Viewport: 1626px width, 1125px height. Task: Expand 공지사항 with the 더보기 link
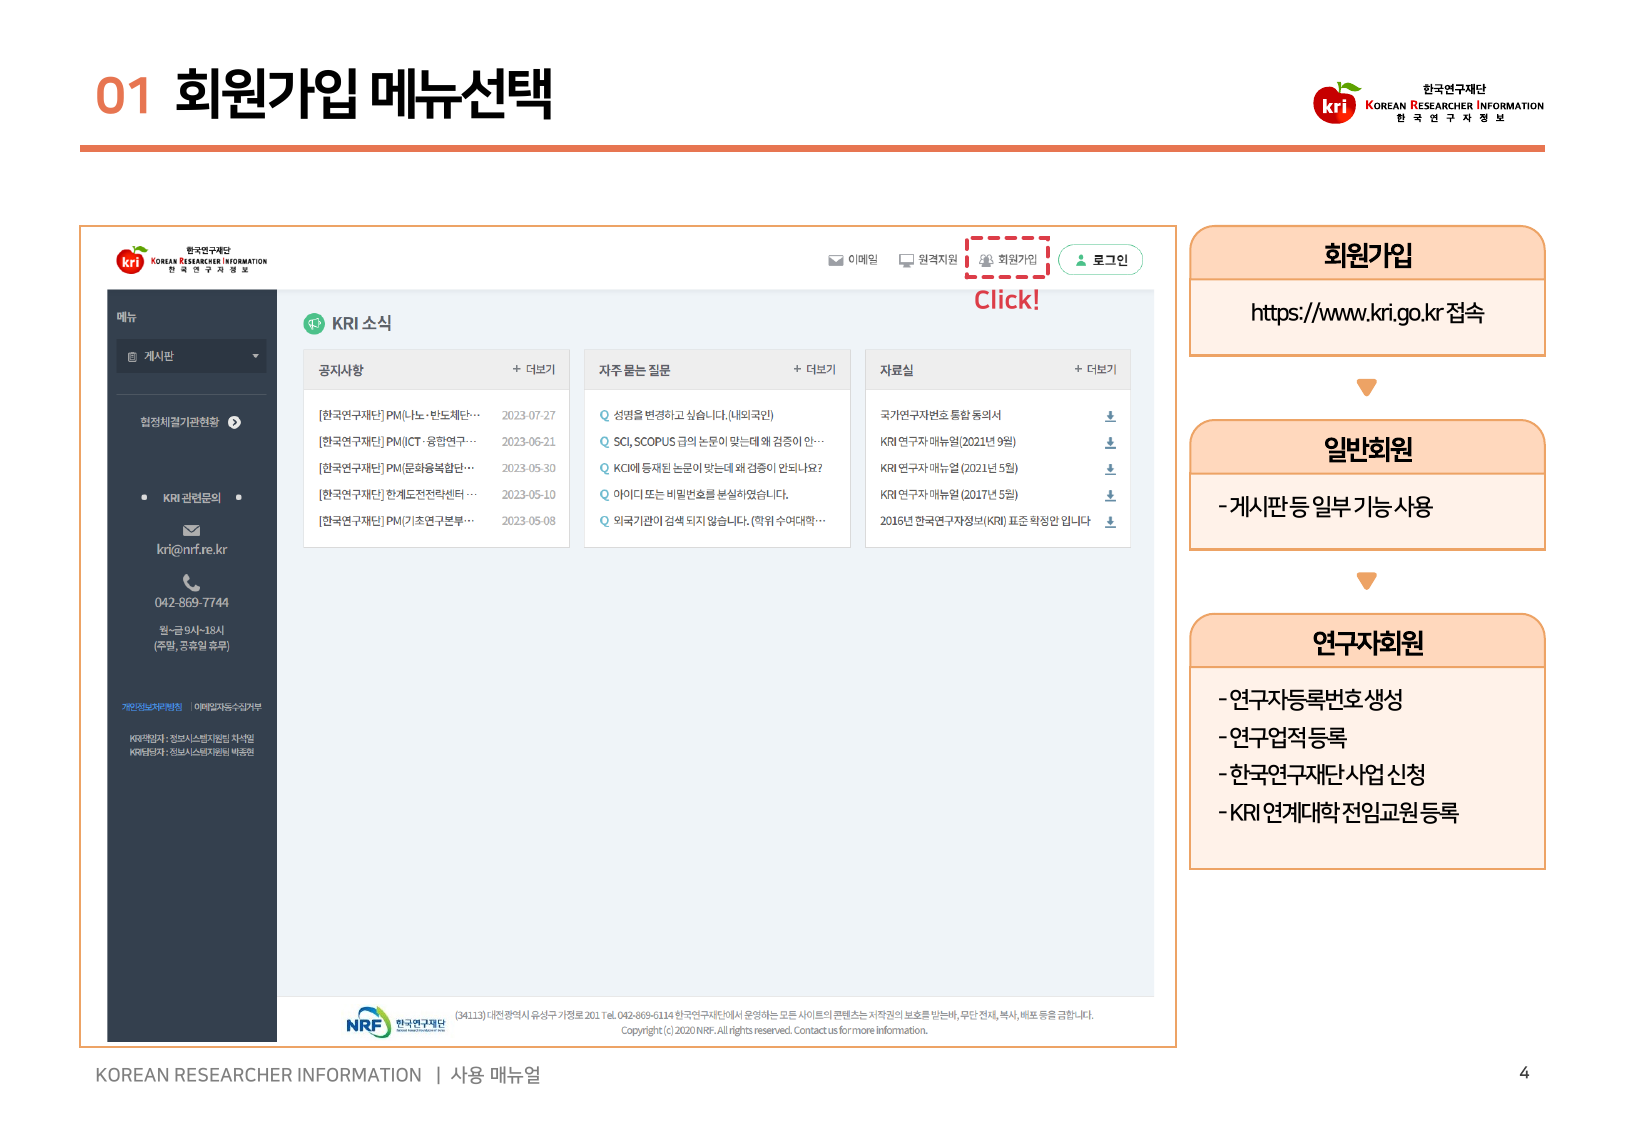pyautogui.click(x=534, y=369)
